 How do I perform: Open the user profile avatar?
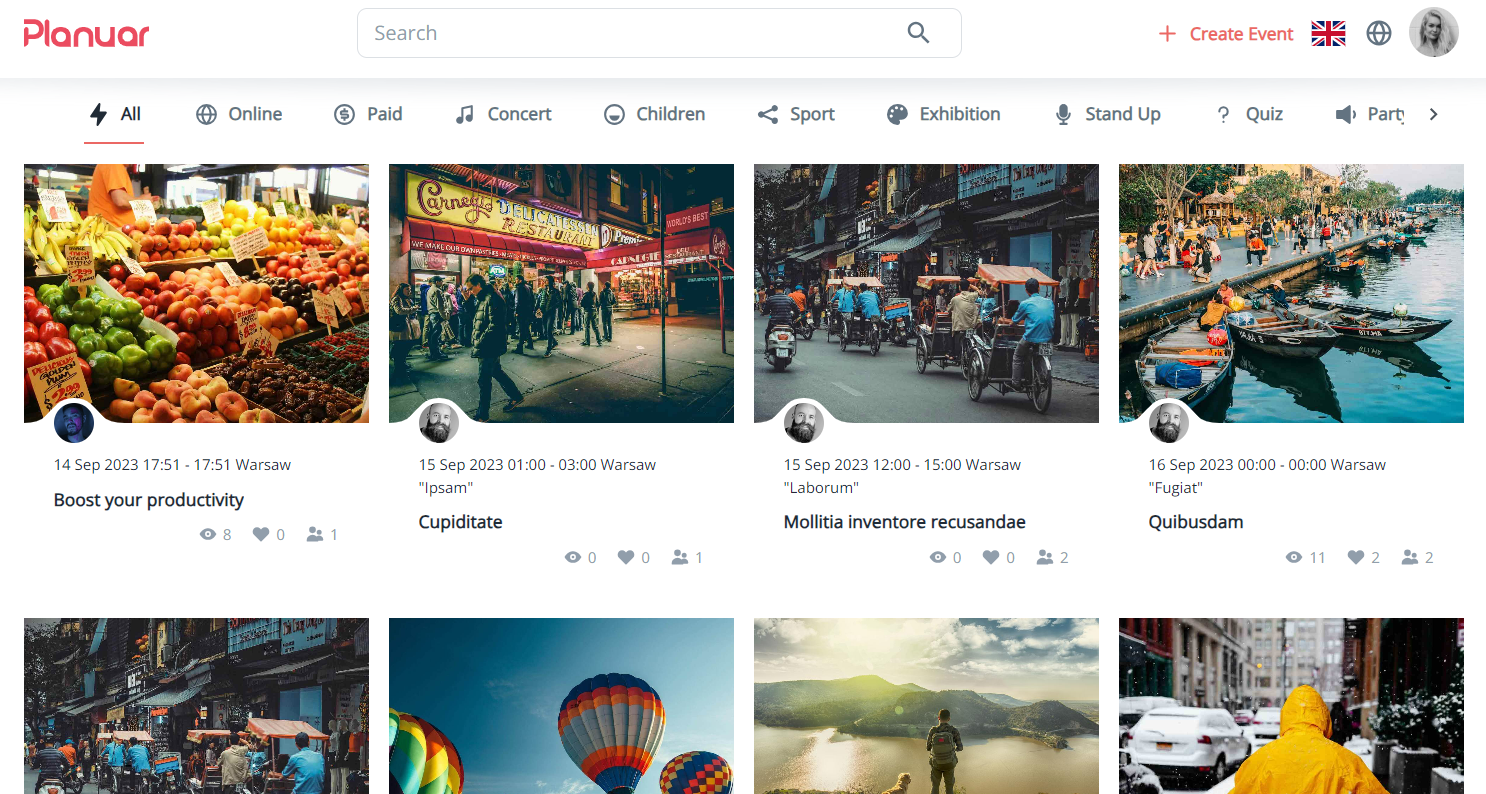1434,33
